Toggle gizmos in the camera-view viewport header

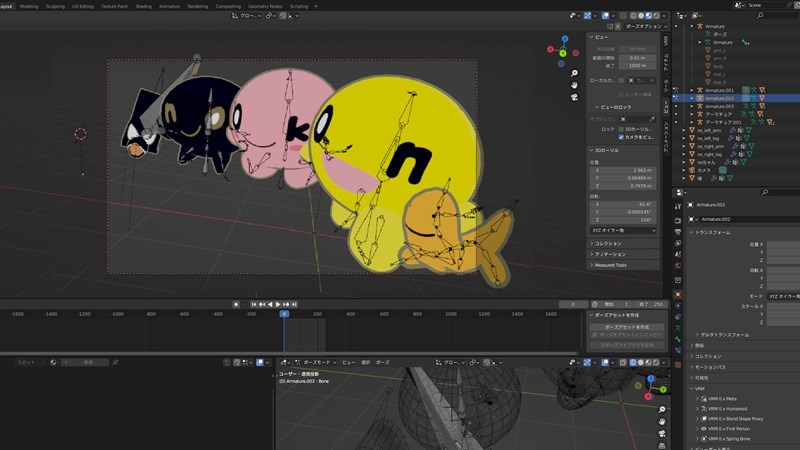(587, 16)
